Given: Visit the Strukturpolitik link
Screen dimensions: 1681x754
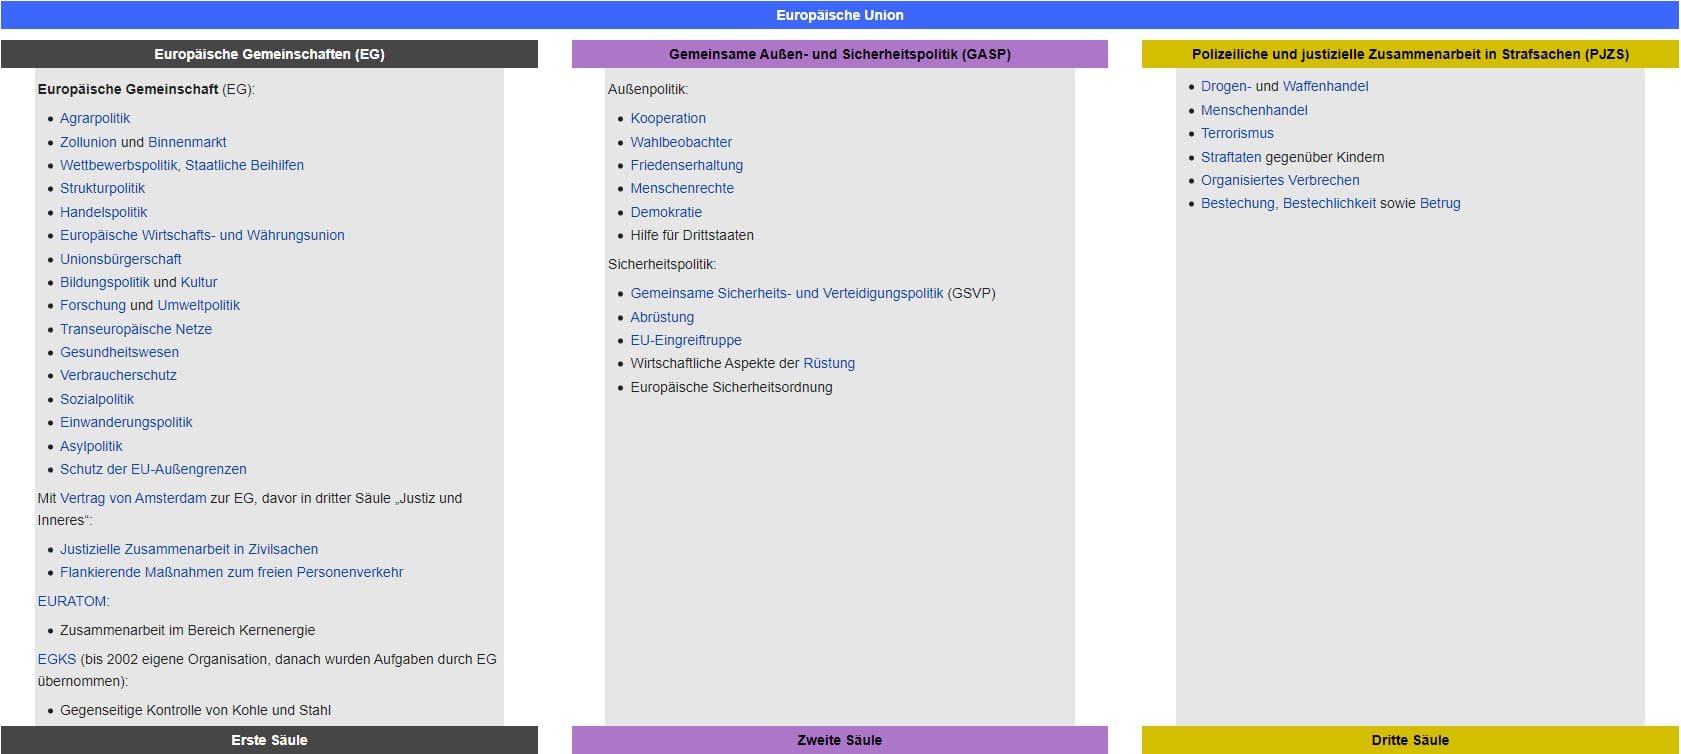Looking at the screenshot, I should [102, 188].
